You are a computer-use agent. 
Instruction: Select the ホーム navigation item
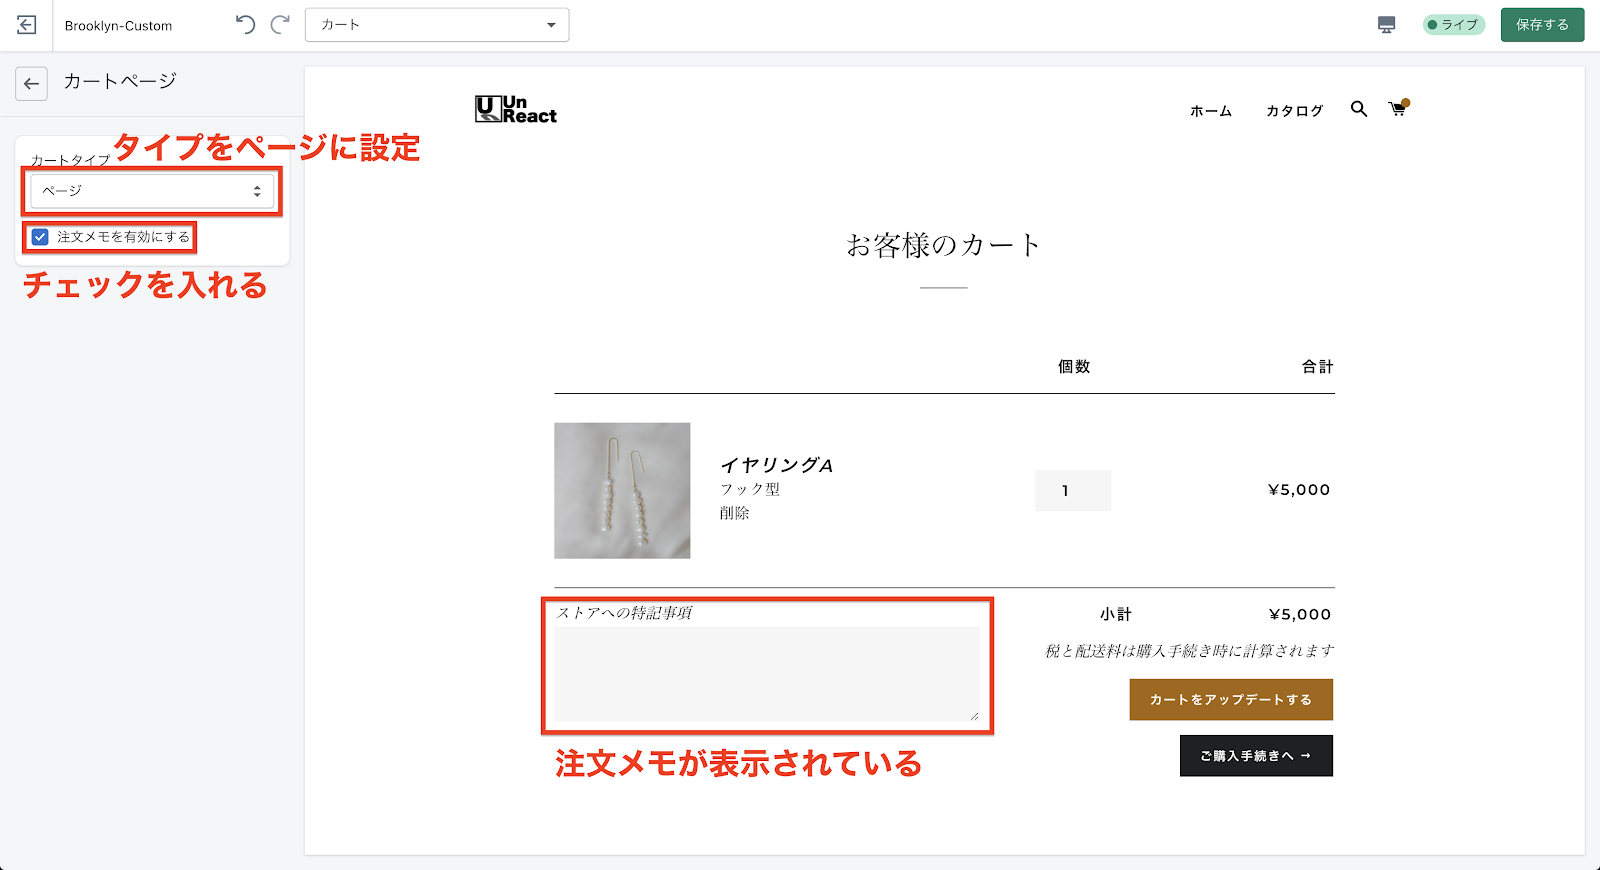[x=1210, y=111]
